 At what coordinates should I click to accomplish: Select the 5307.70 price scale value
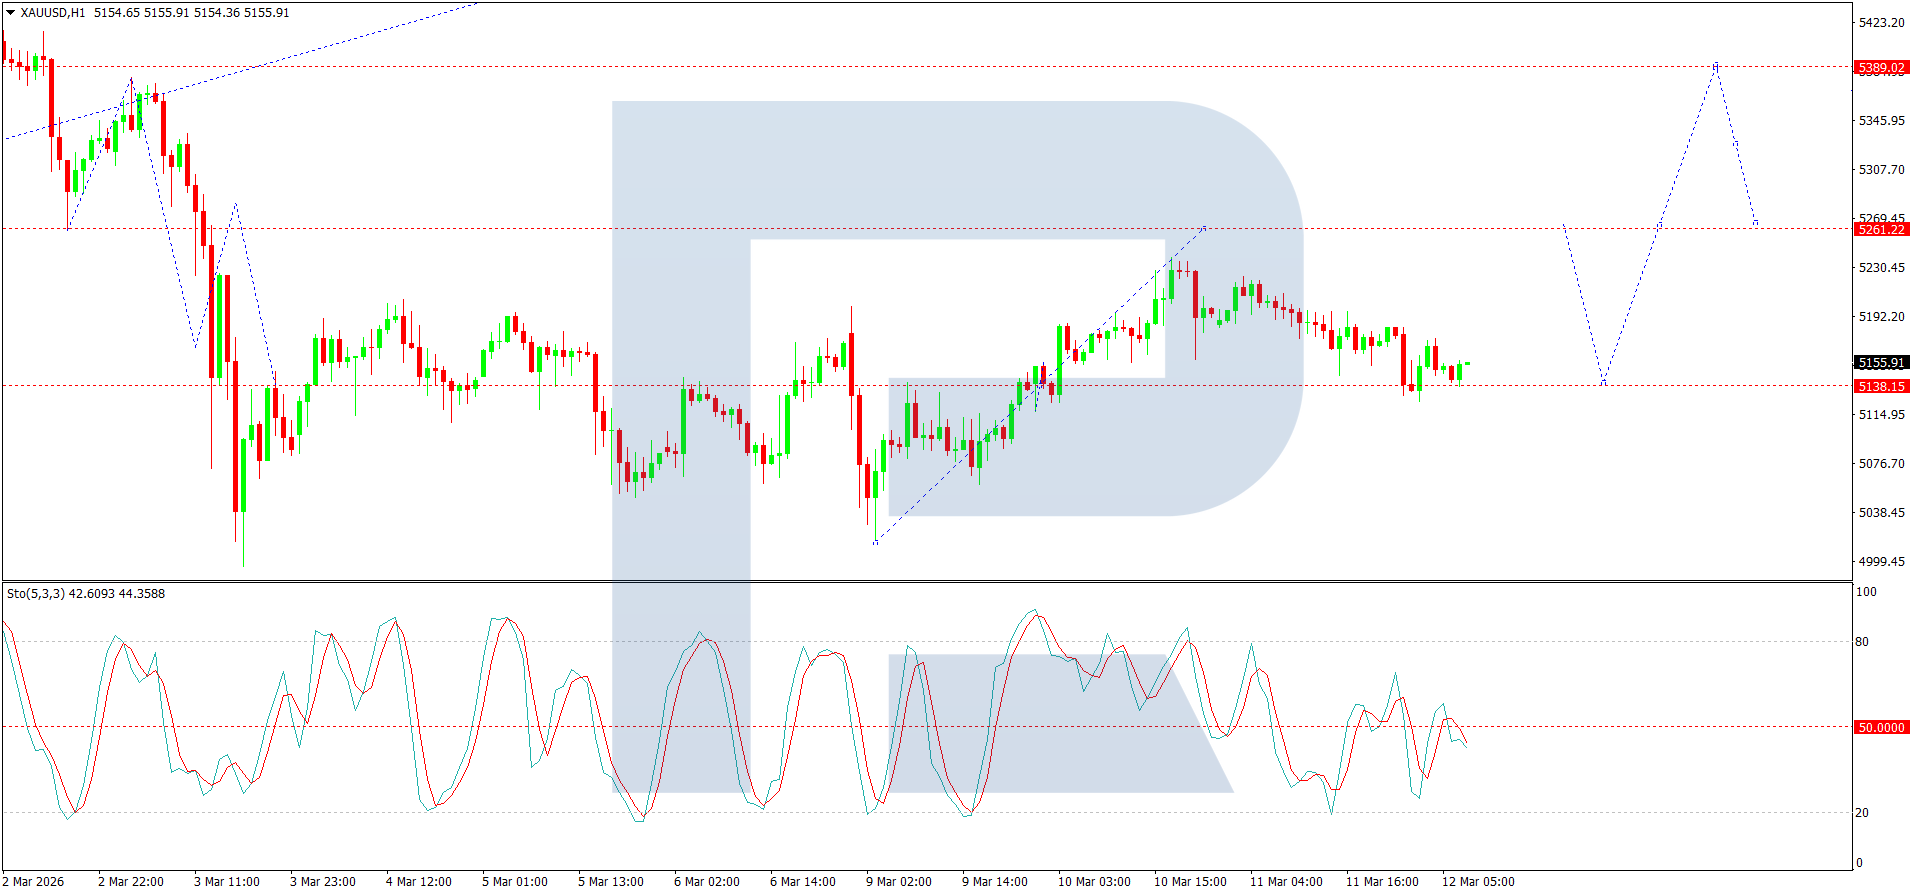tap(1881, 170)
